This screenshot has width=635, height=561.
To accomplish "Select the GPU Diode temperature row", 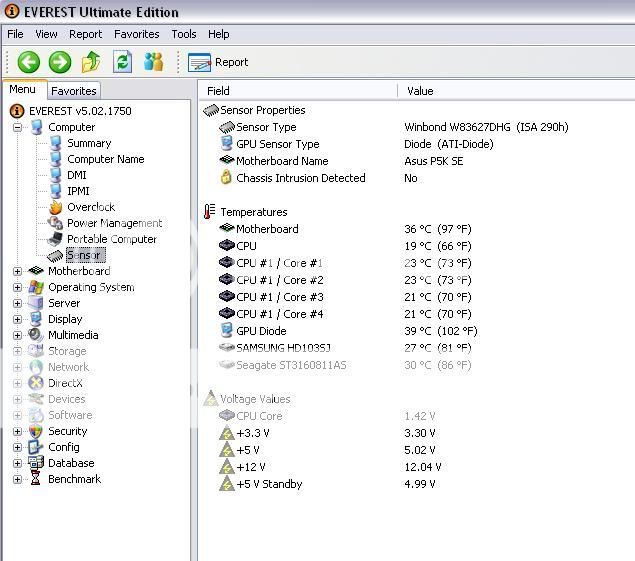I will coord(261,331).
